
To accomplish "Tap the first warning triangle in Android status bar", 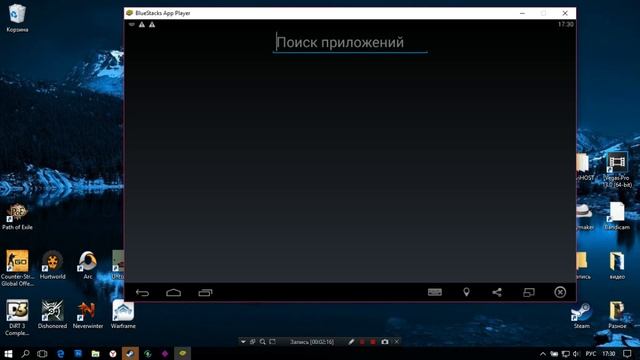I will [142, 24].
